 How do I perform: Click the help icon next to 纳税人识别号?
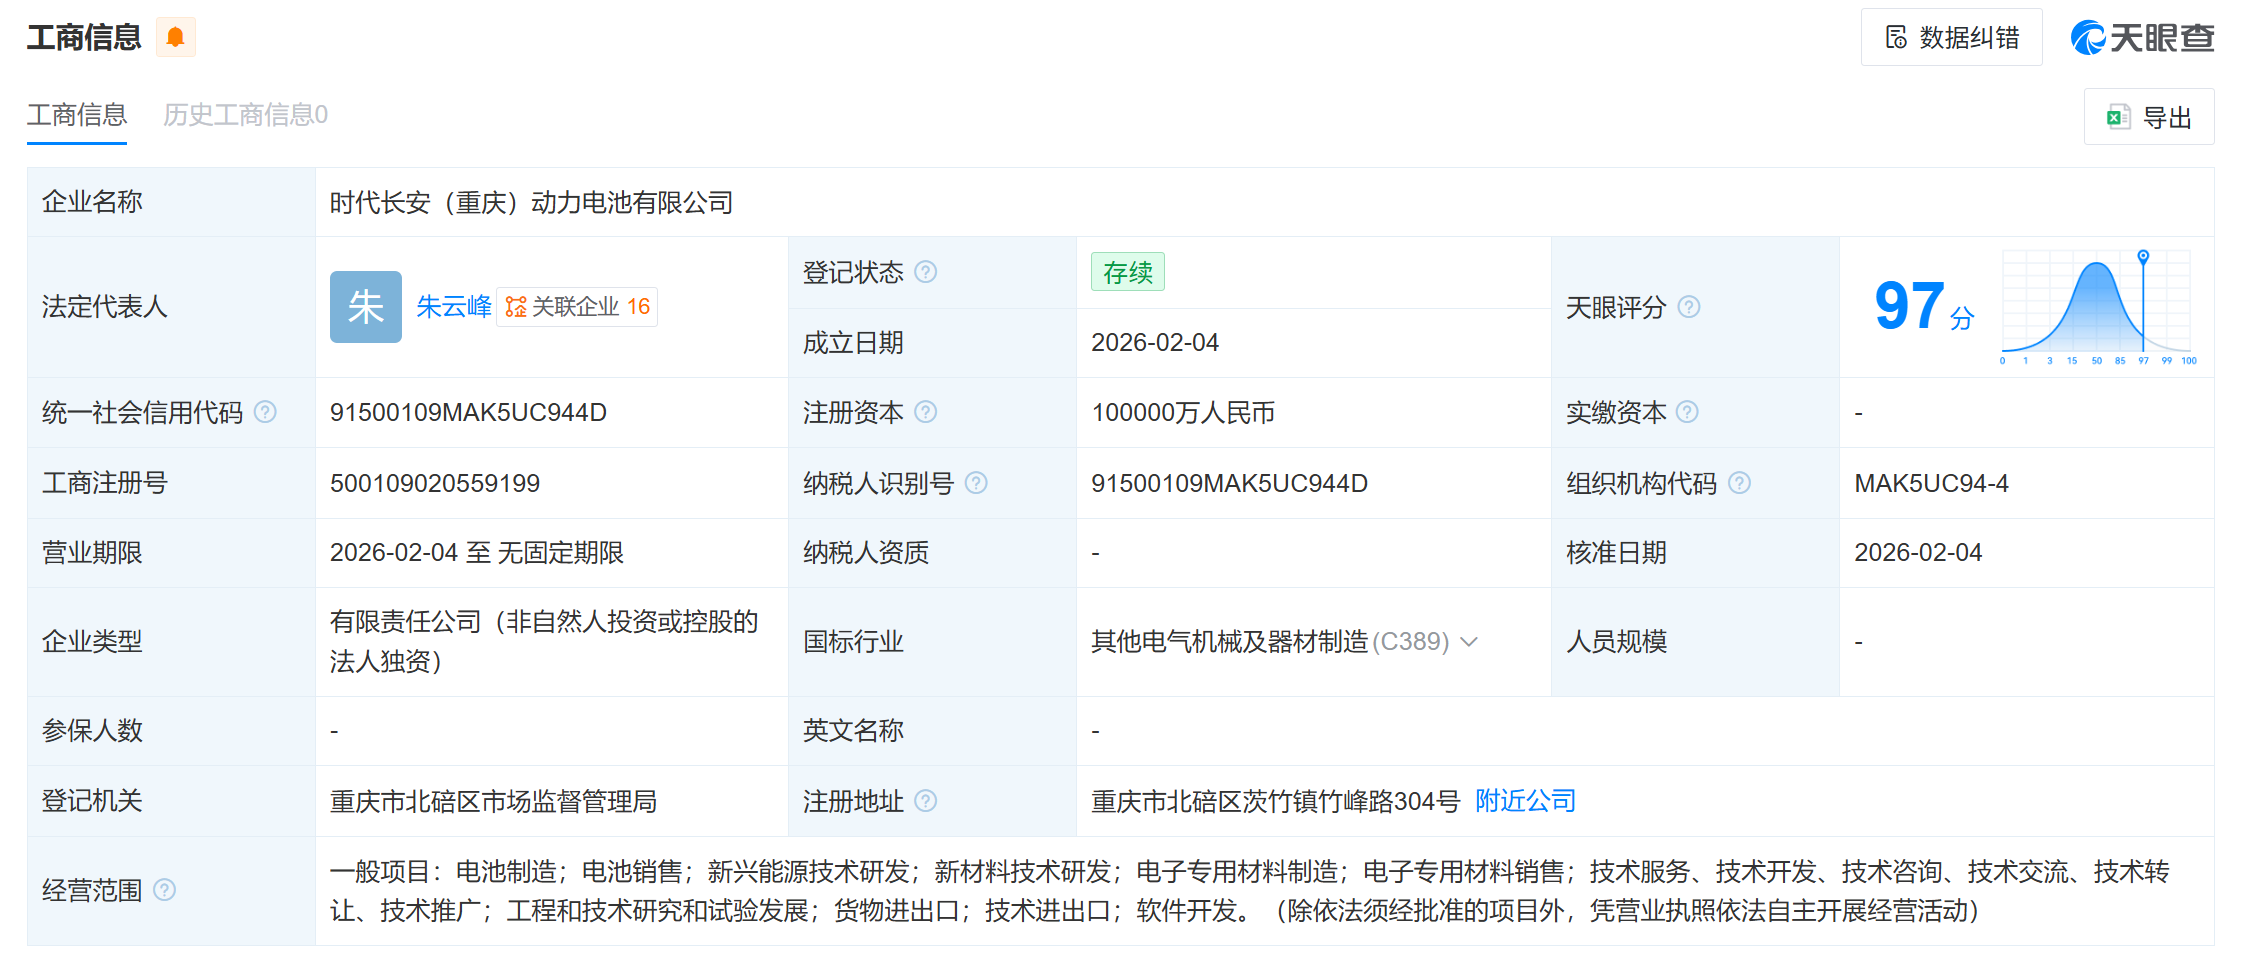[976, 483]
